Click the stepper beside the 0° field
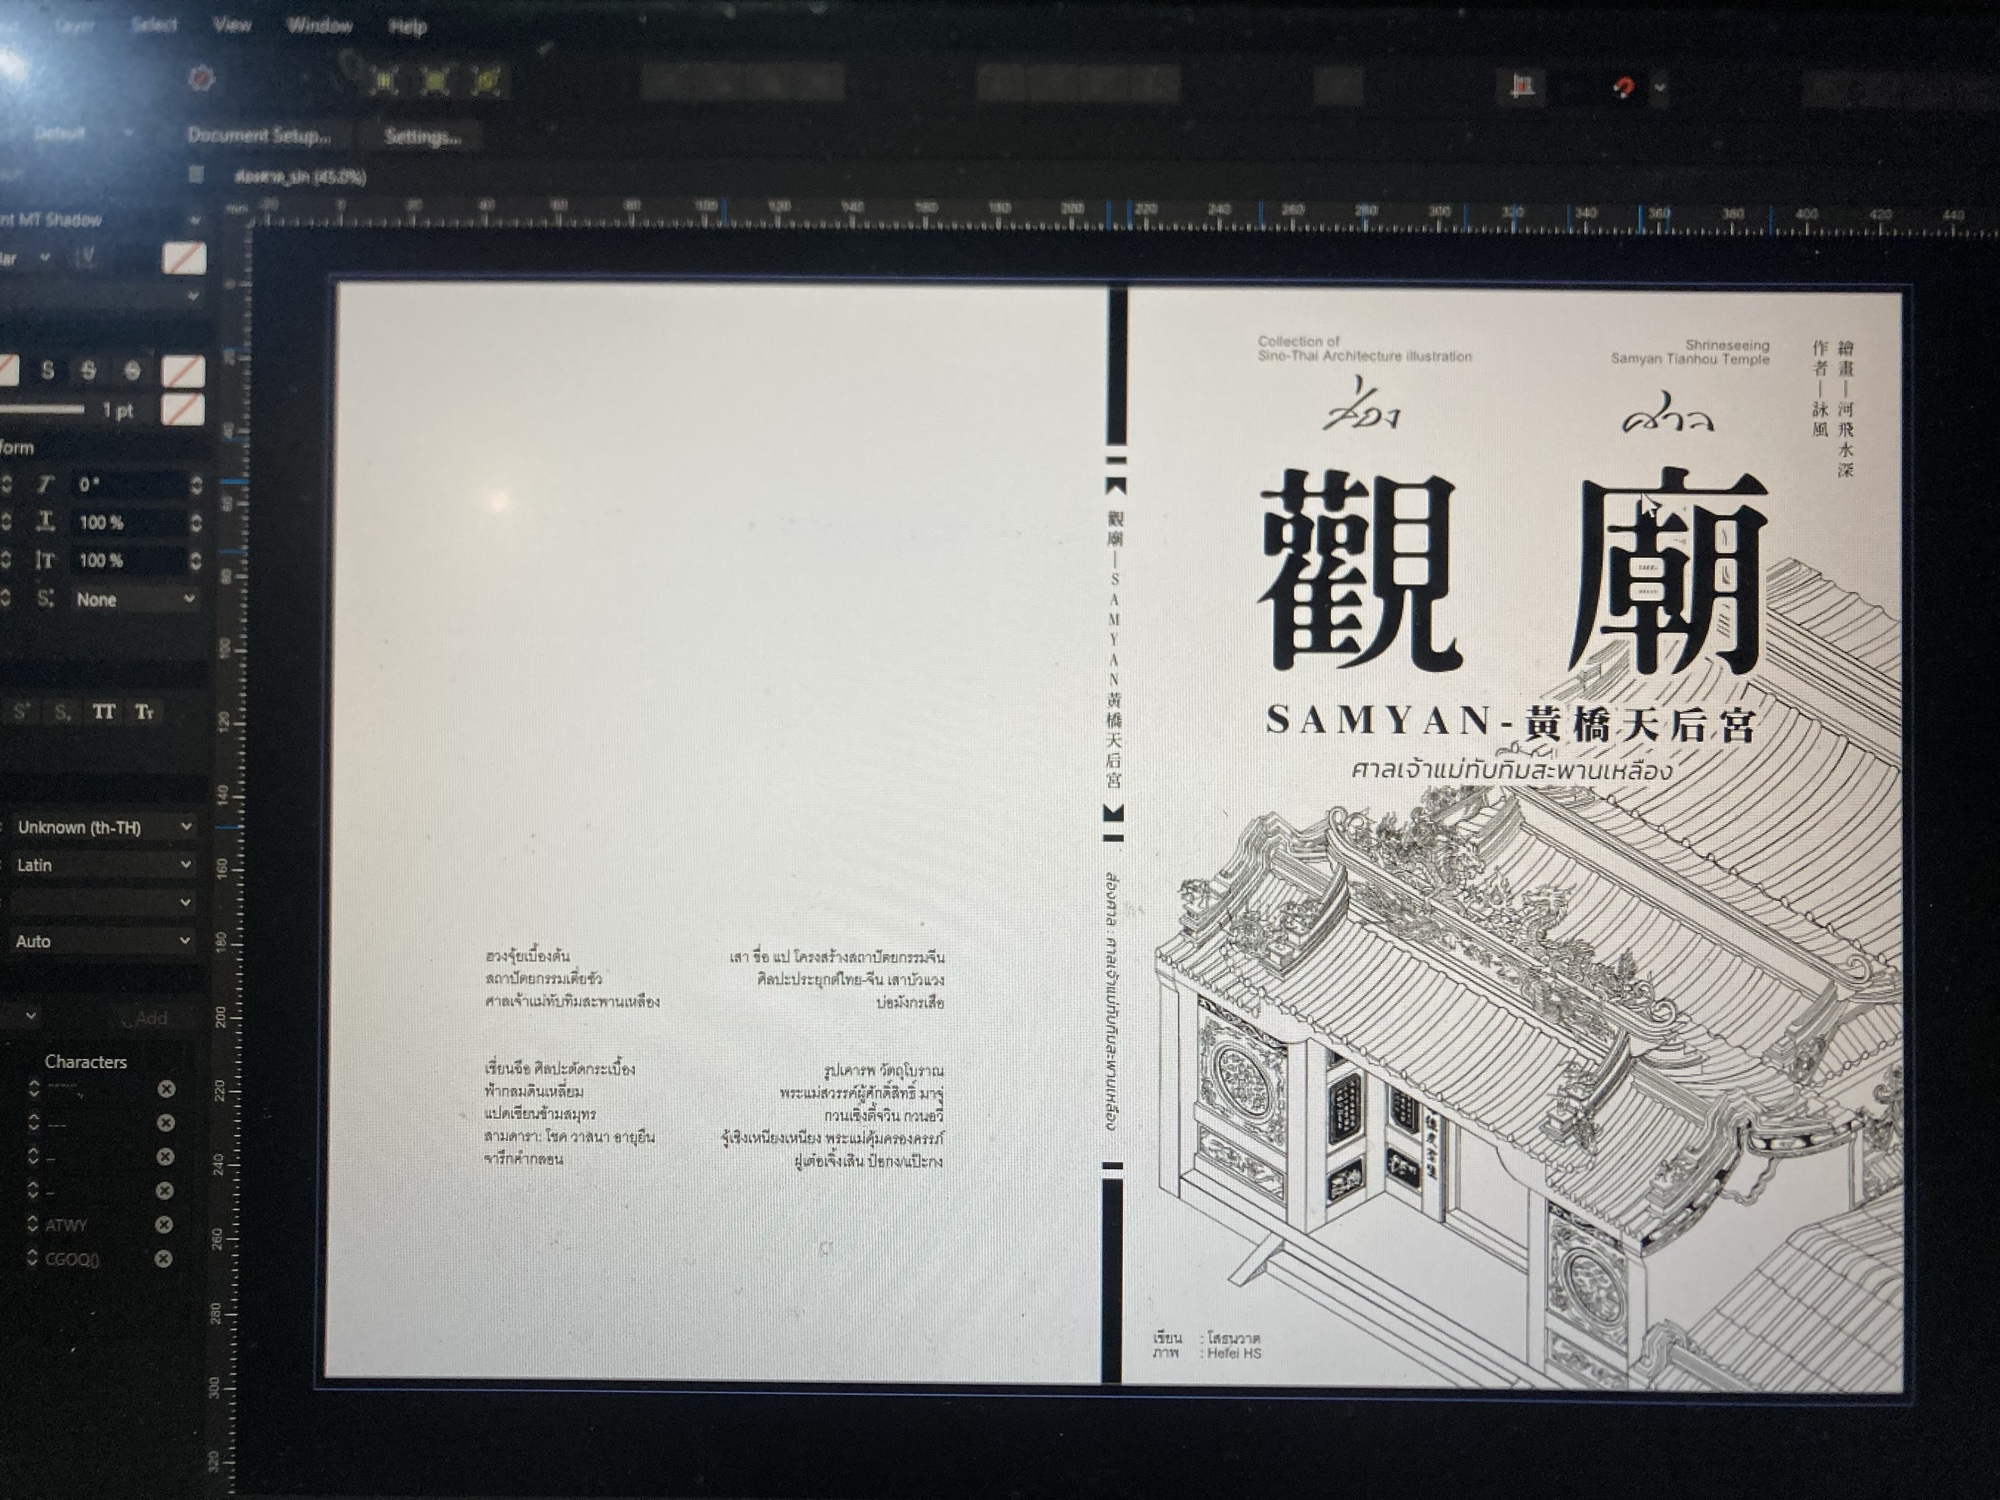The height and width of the screenshot is (1500, 2000). (196, 485)
